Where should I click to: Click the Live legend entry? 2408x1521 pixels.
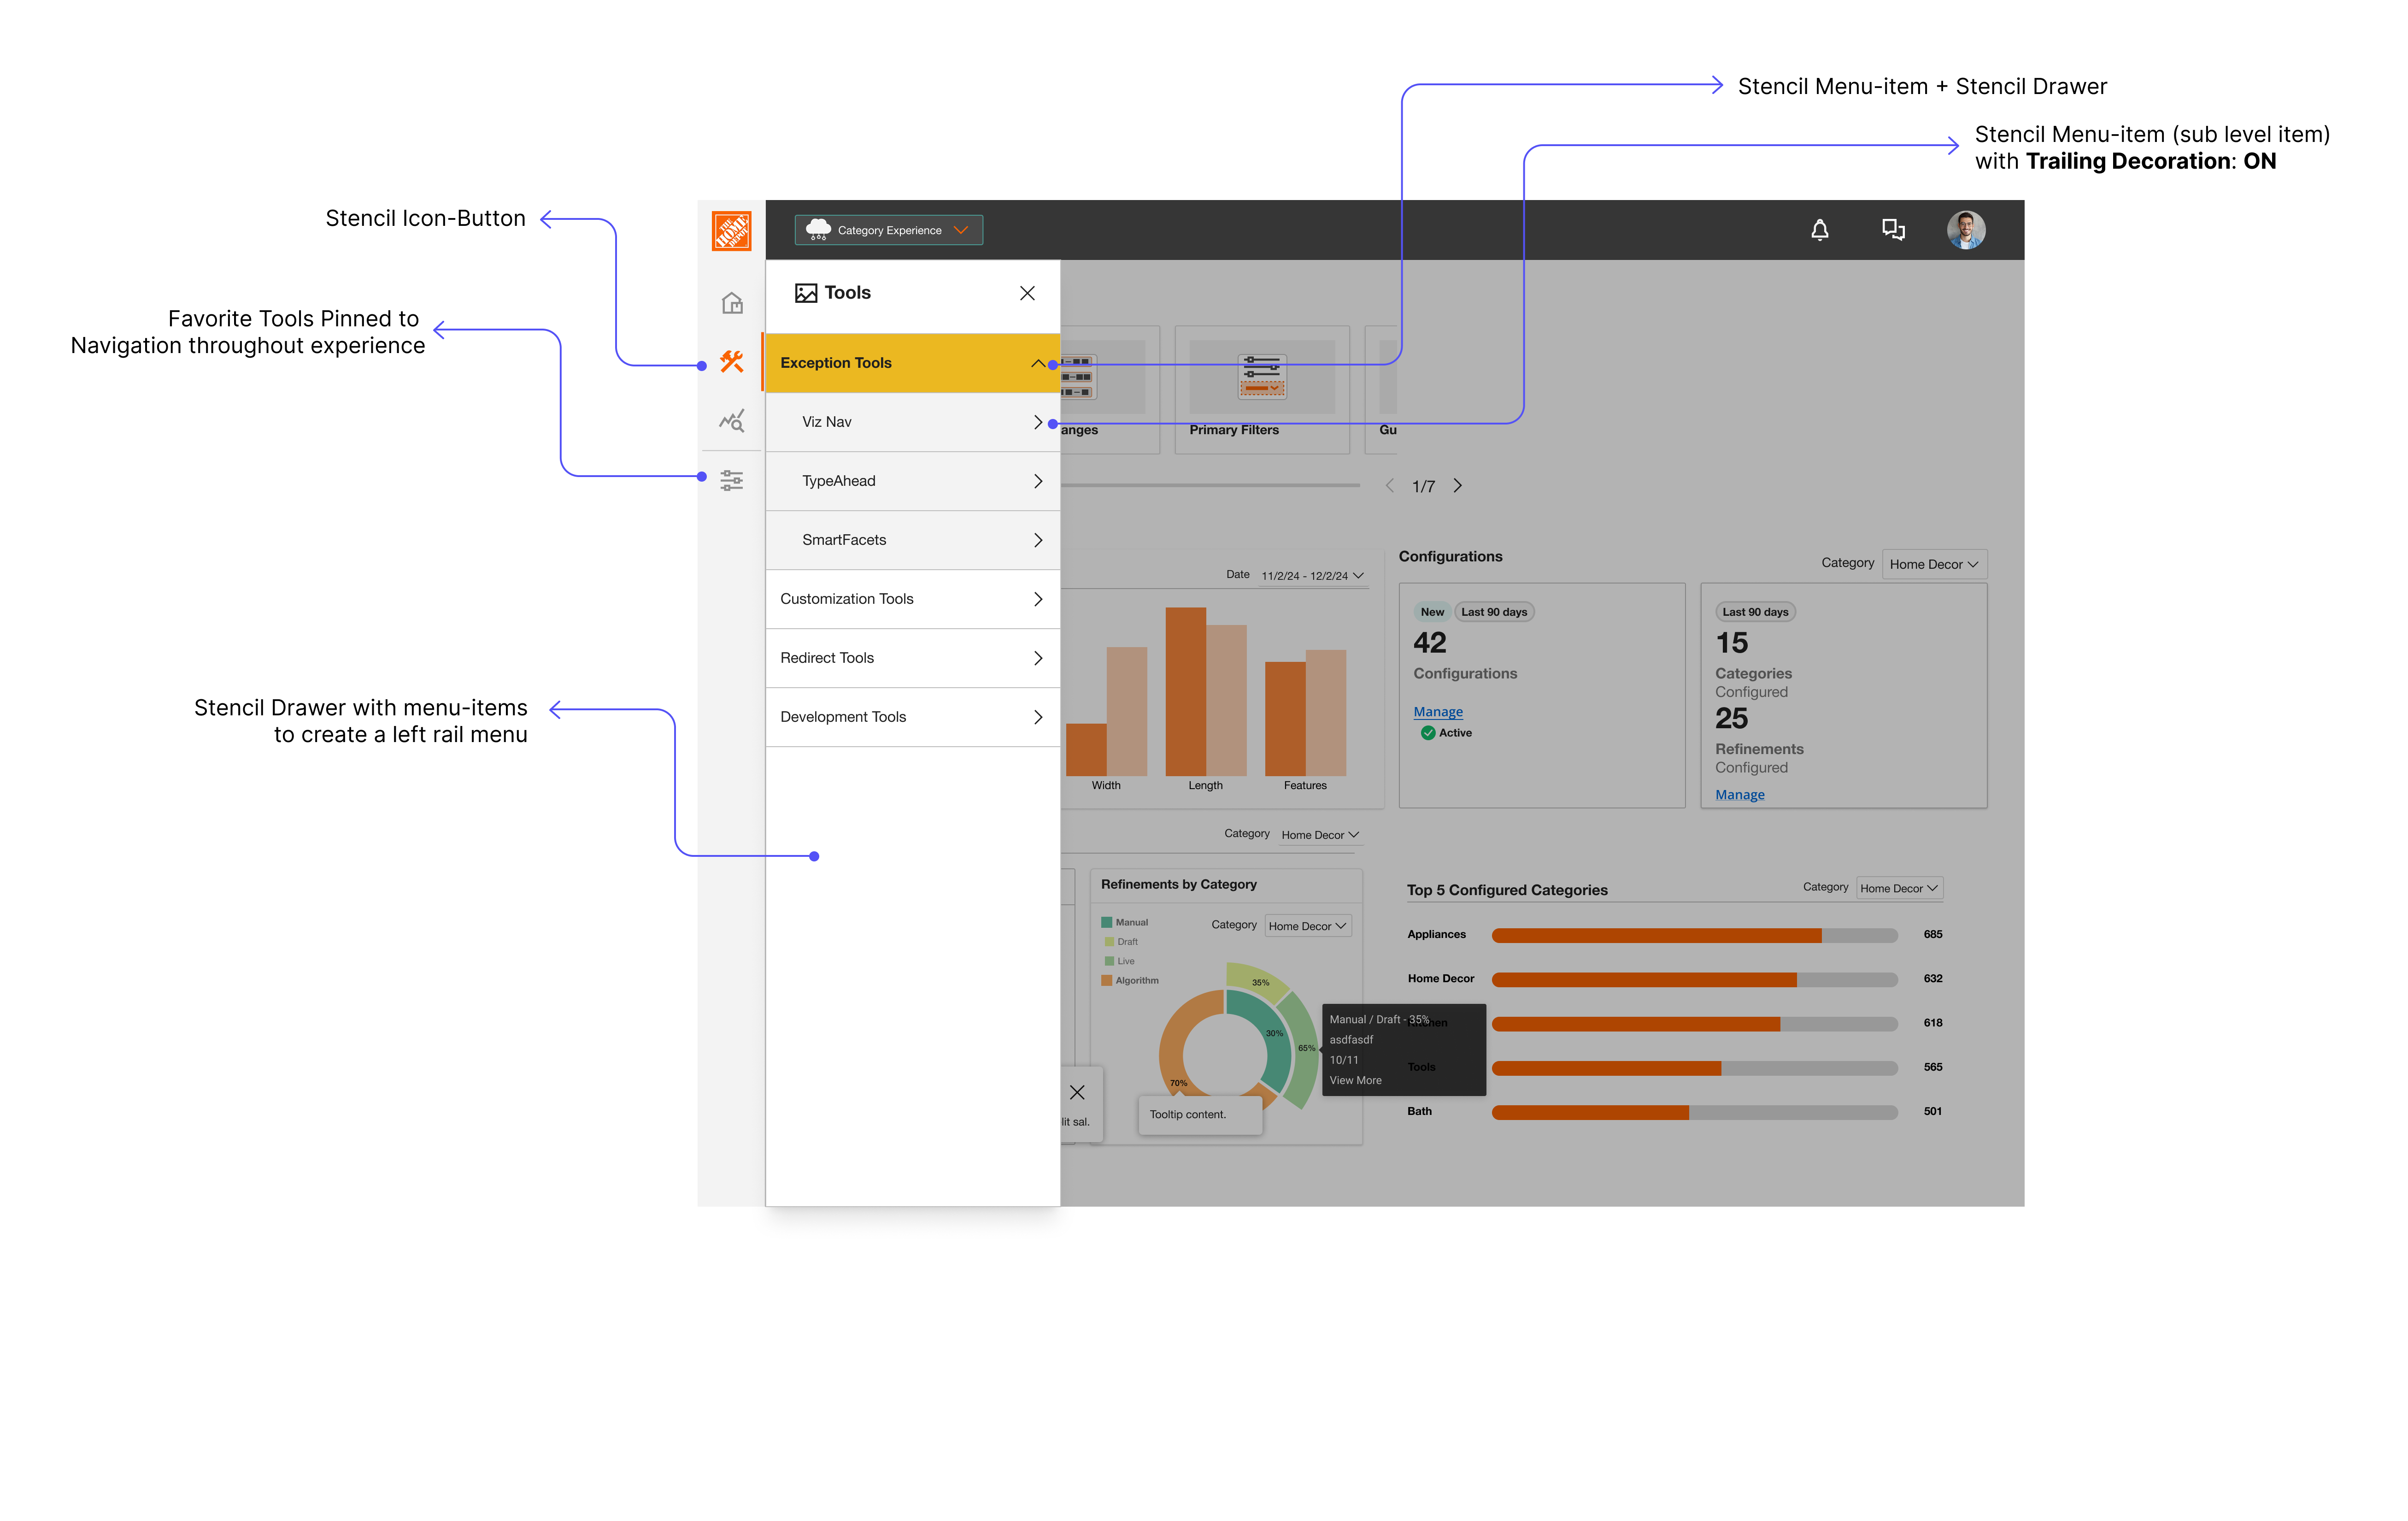(x=1120, y=961)
